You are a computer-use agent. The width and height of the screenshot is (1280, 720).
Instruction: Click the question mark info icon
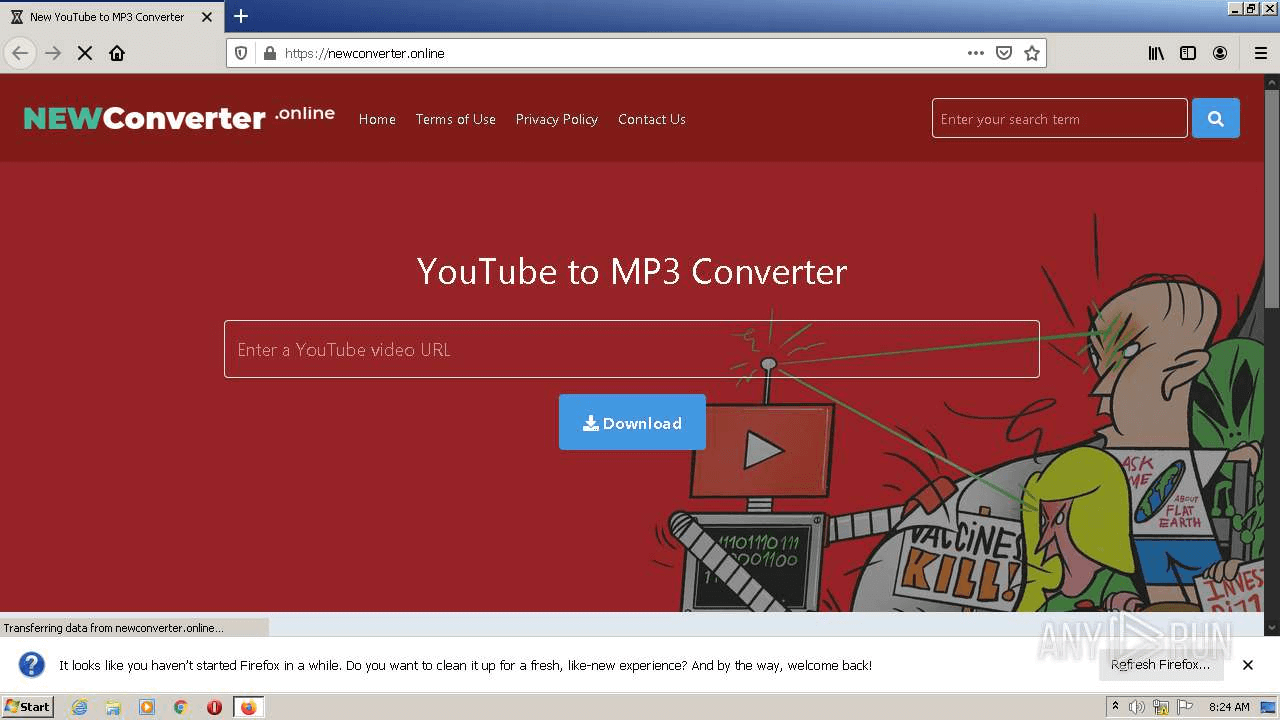[x=32, y=665]
